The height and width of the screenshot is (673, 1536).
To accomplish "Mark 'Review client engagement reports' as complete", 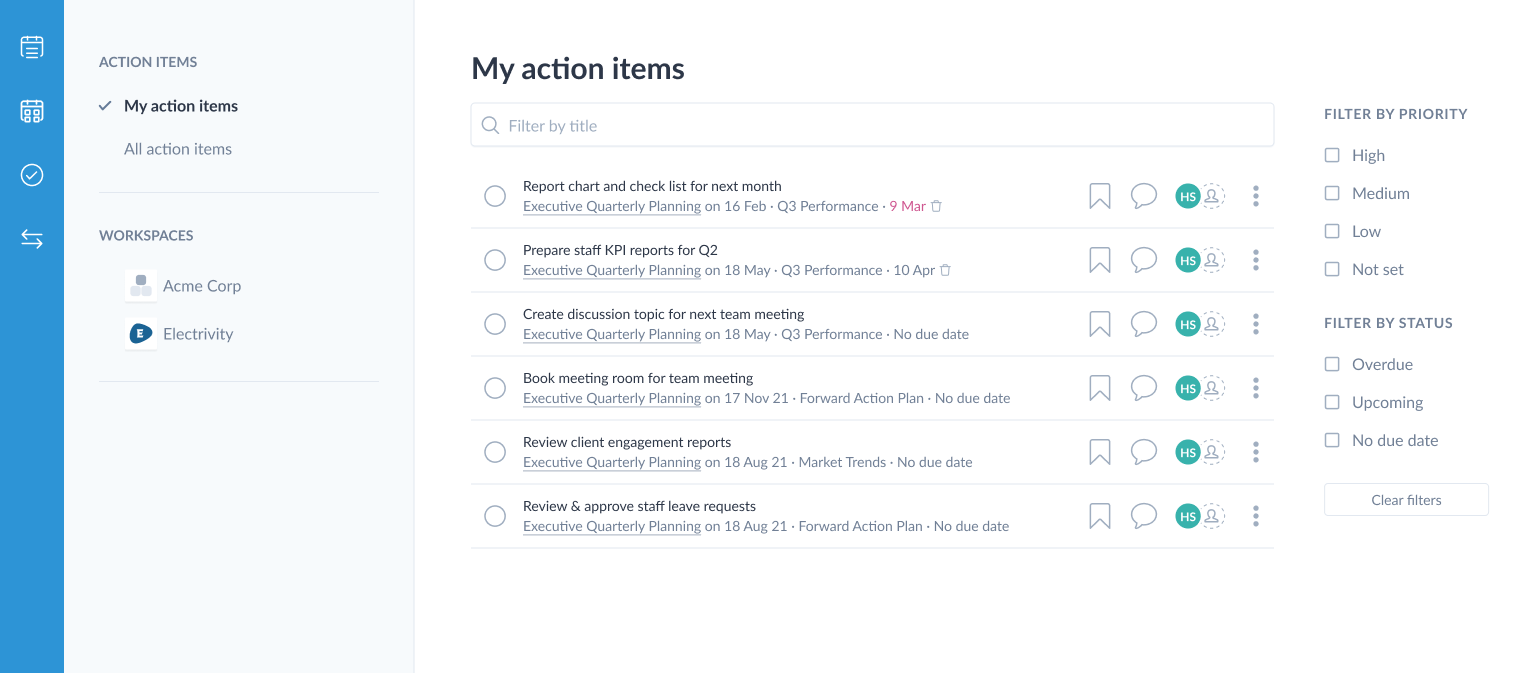I will (495, 452).
